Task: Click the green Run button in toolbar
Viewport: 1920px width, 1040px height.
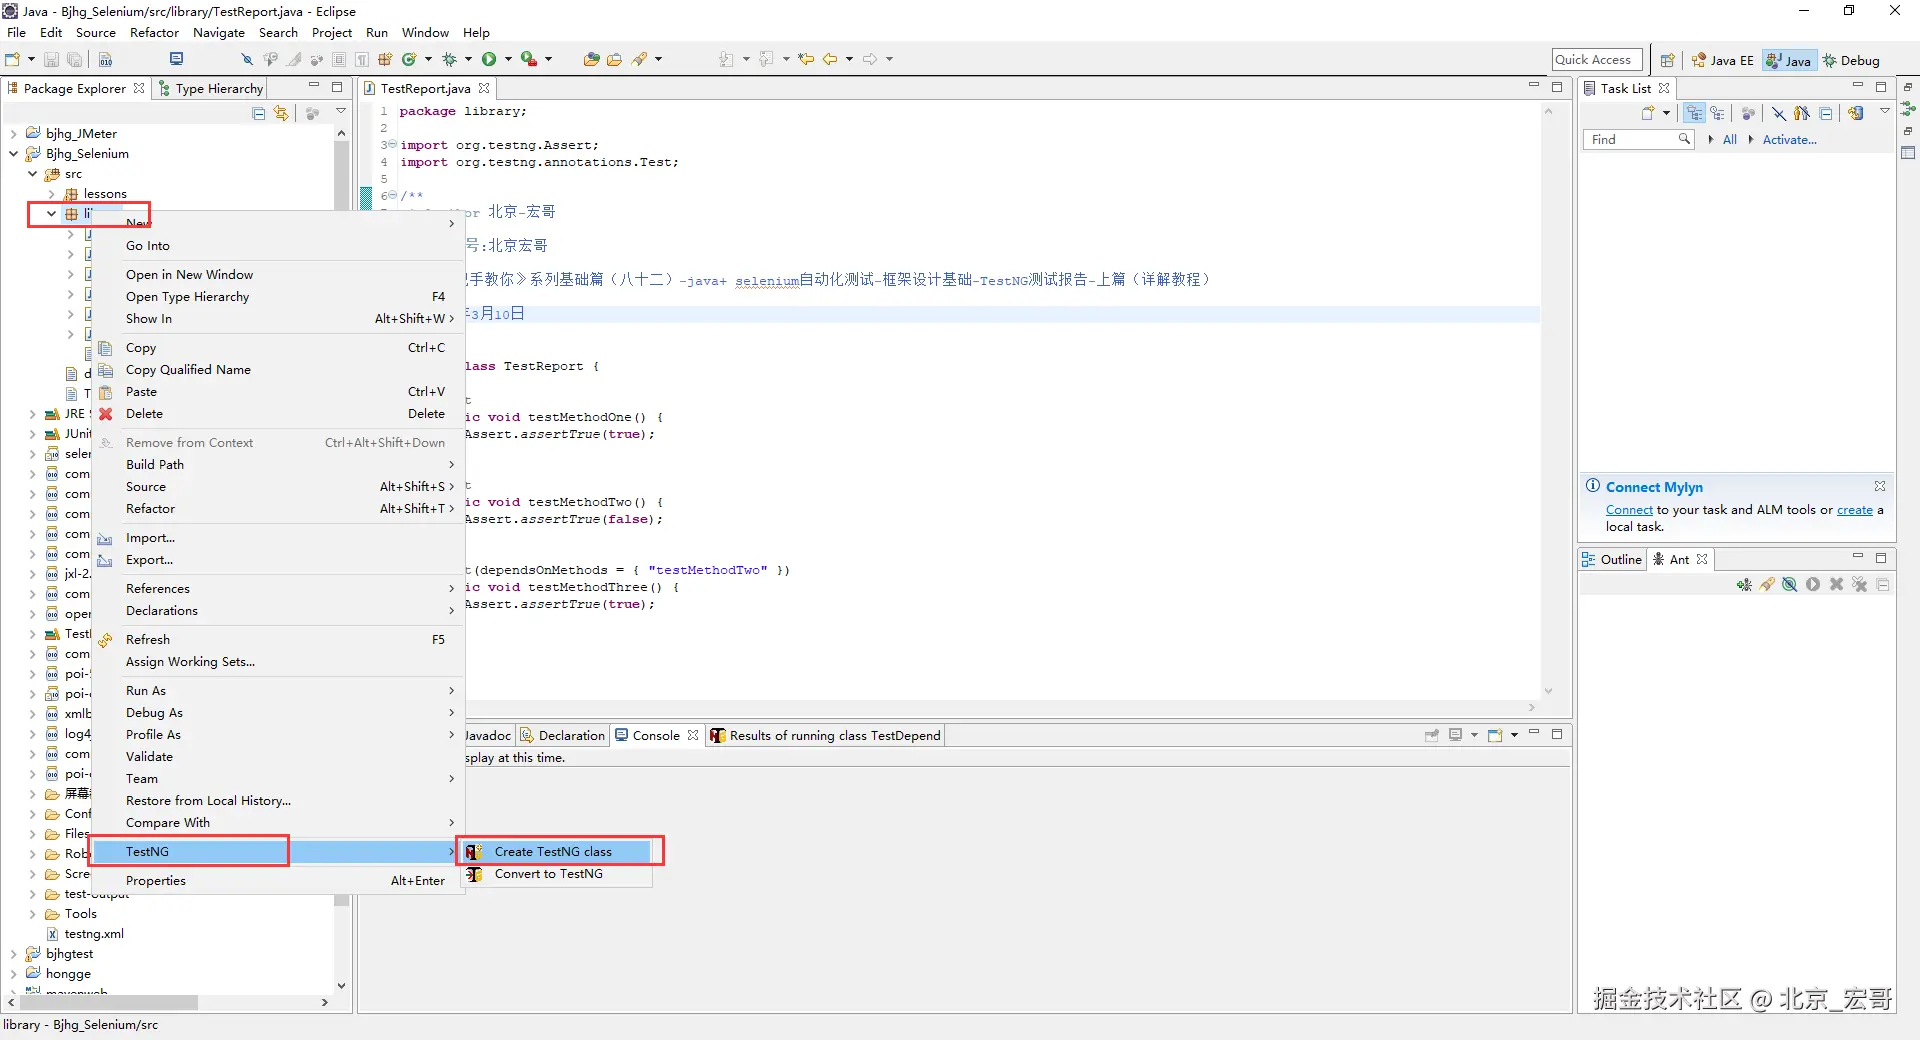Action: click(489, 60)
